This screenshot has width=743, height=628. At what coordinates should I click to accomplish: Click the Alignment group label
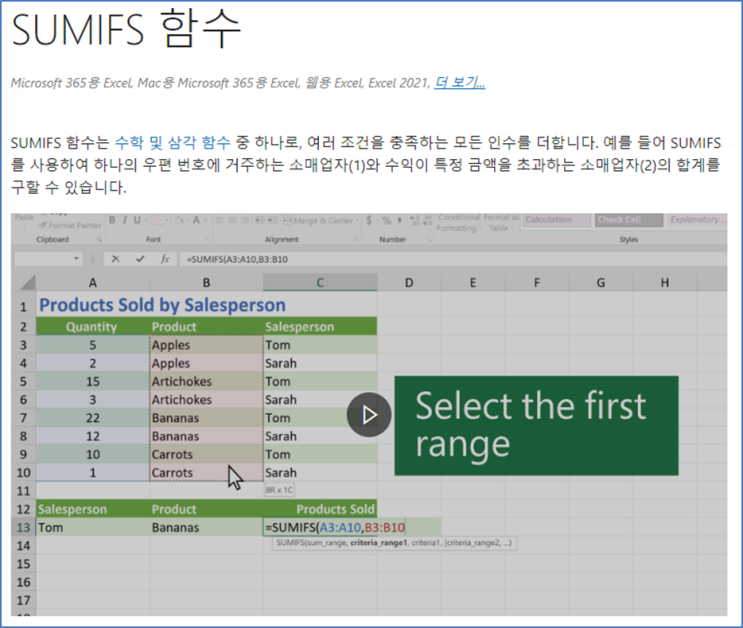pos(282,239)
